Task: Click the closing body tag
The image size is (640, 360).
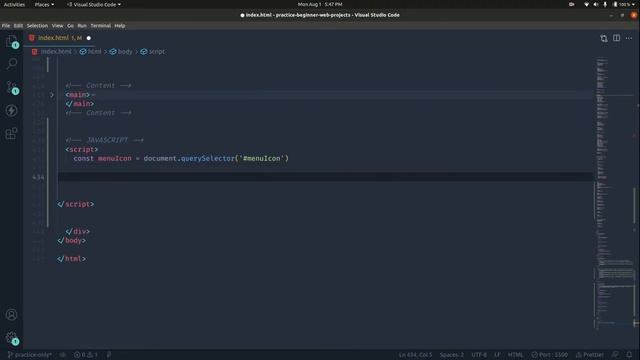Action: (x=71, y=240)
